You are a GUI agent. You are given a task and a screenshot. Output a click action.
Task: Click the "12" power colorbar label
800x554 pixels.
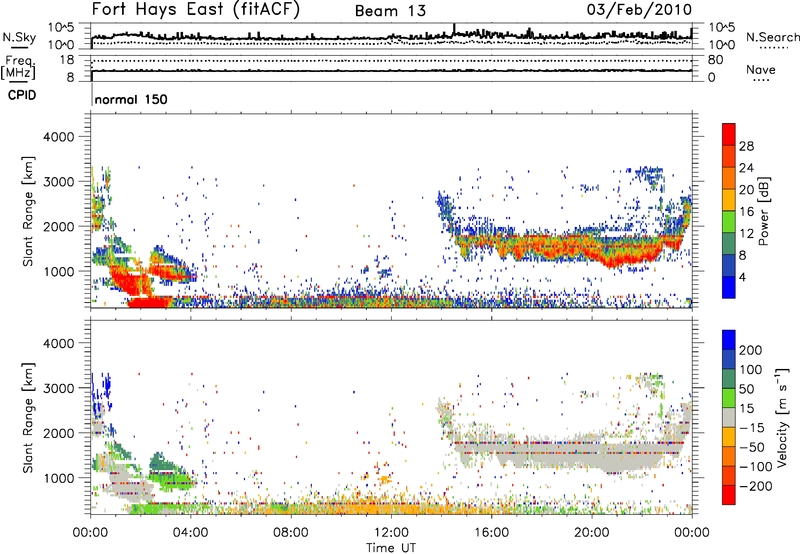point(746,234)
